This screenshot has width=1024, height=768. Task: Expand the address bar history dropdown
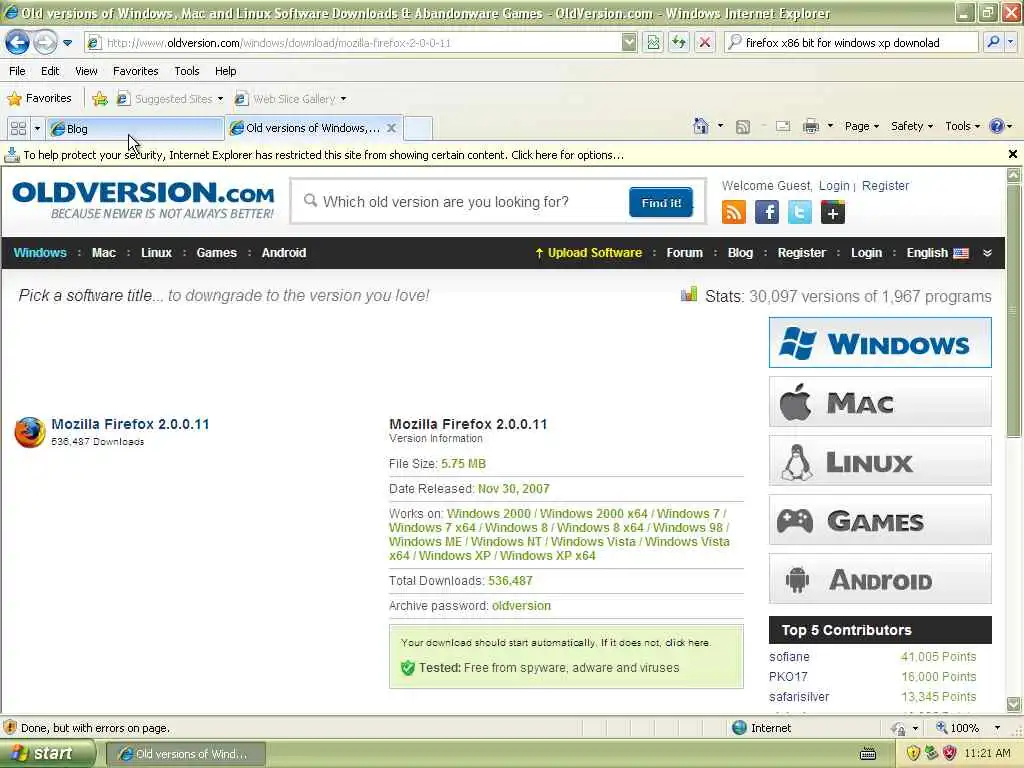pos(629,43)
